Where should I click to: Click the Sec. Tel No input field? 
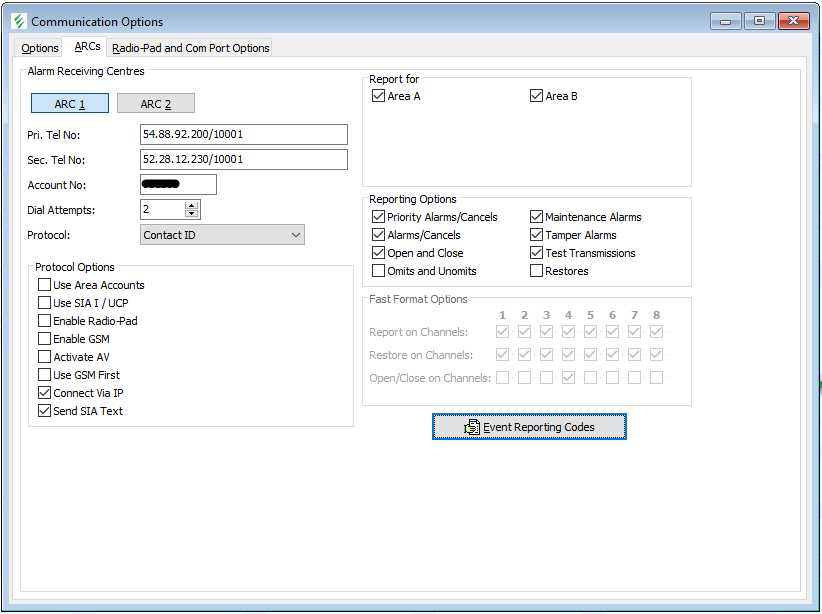click(243, 160)
